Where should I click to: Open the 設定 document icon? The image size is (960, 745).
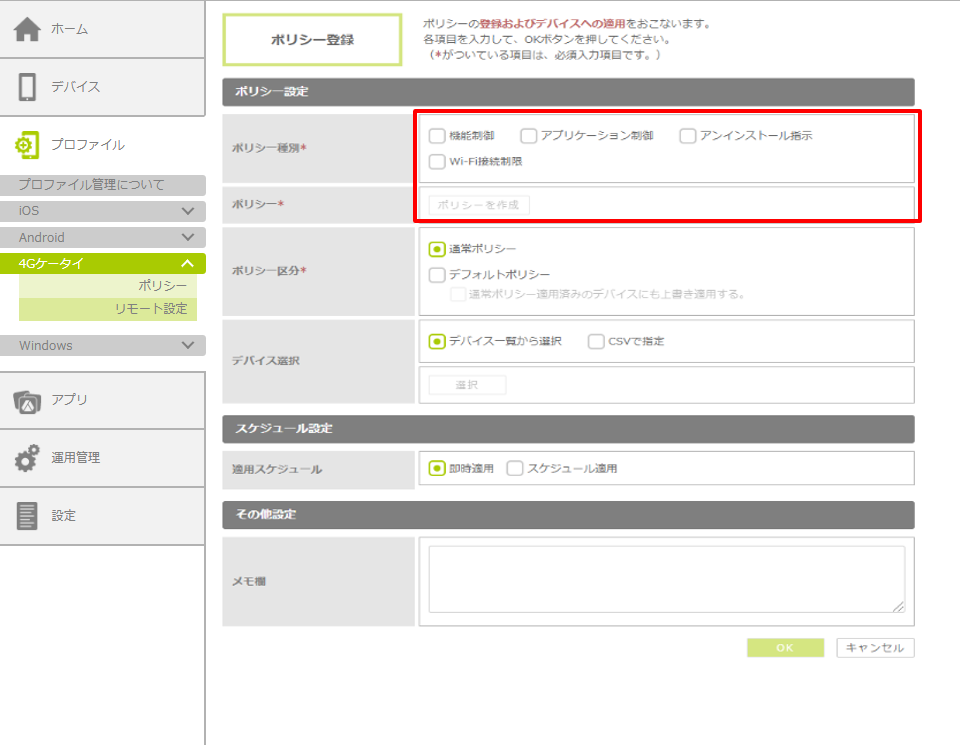pyautogui.click(x=28, y=516)
